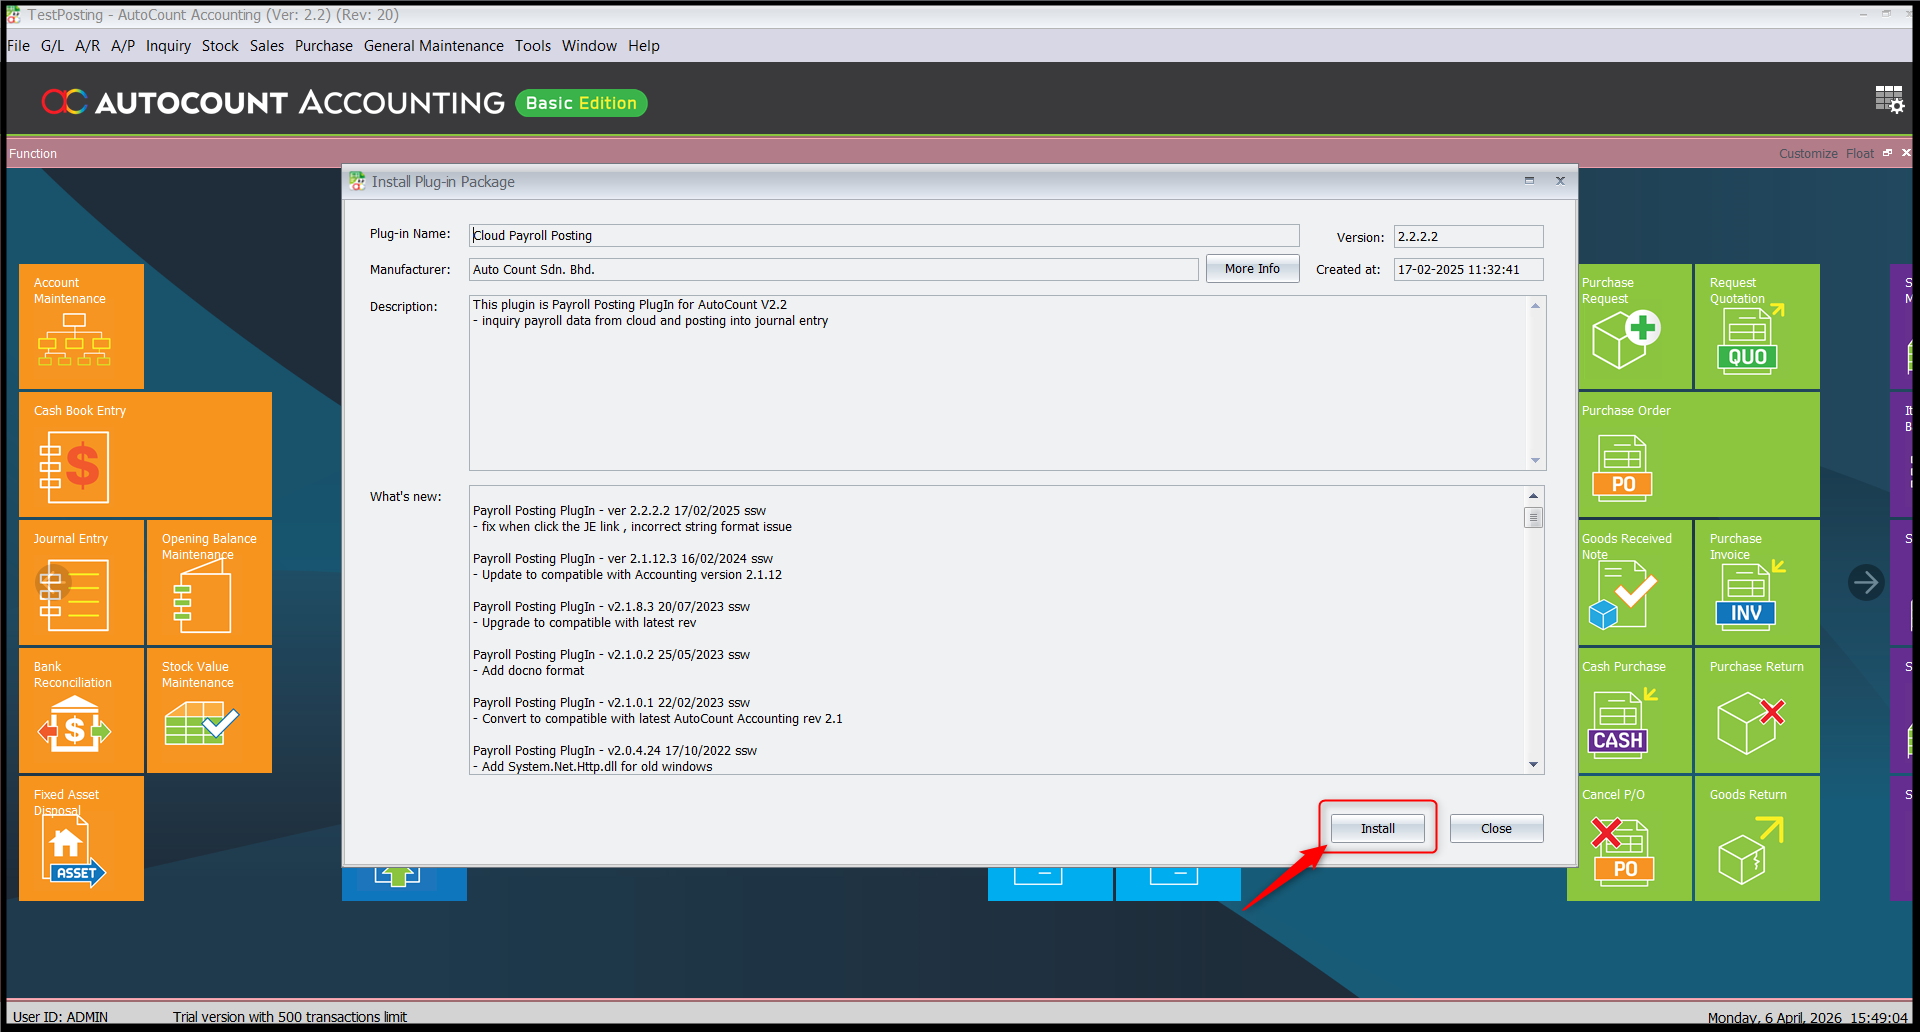Click the More Info button
This screenshot has height=1032, width=1920.
[x=1252, y=269]
